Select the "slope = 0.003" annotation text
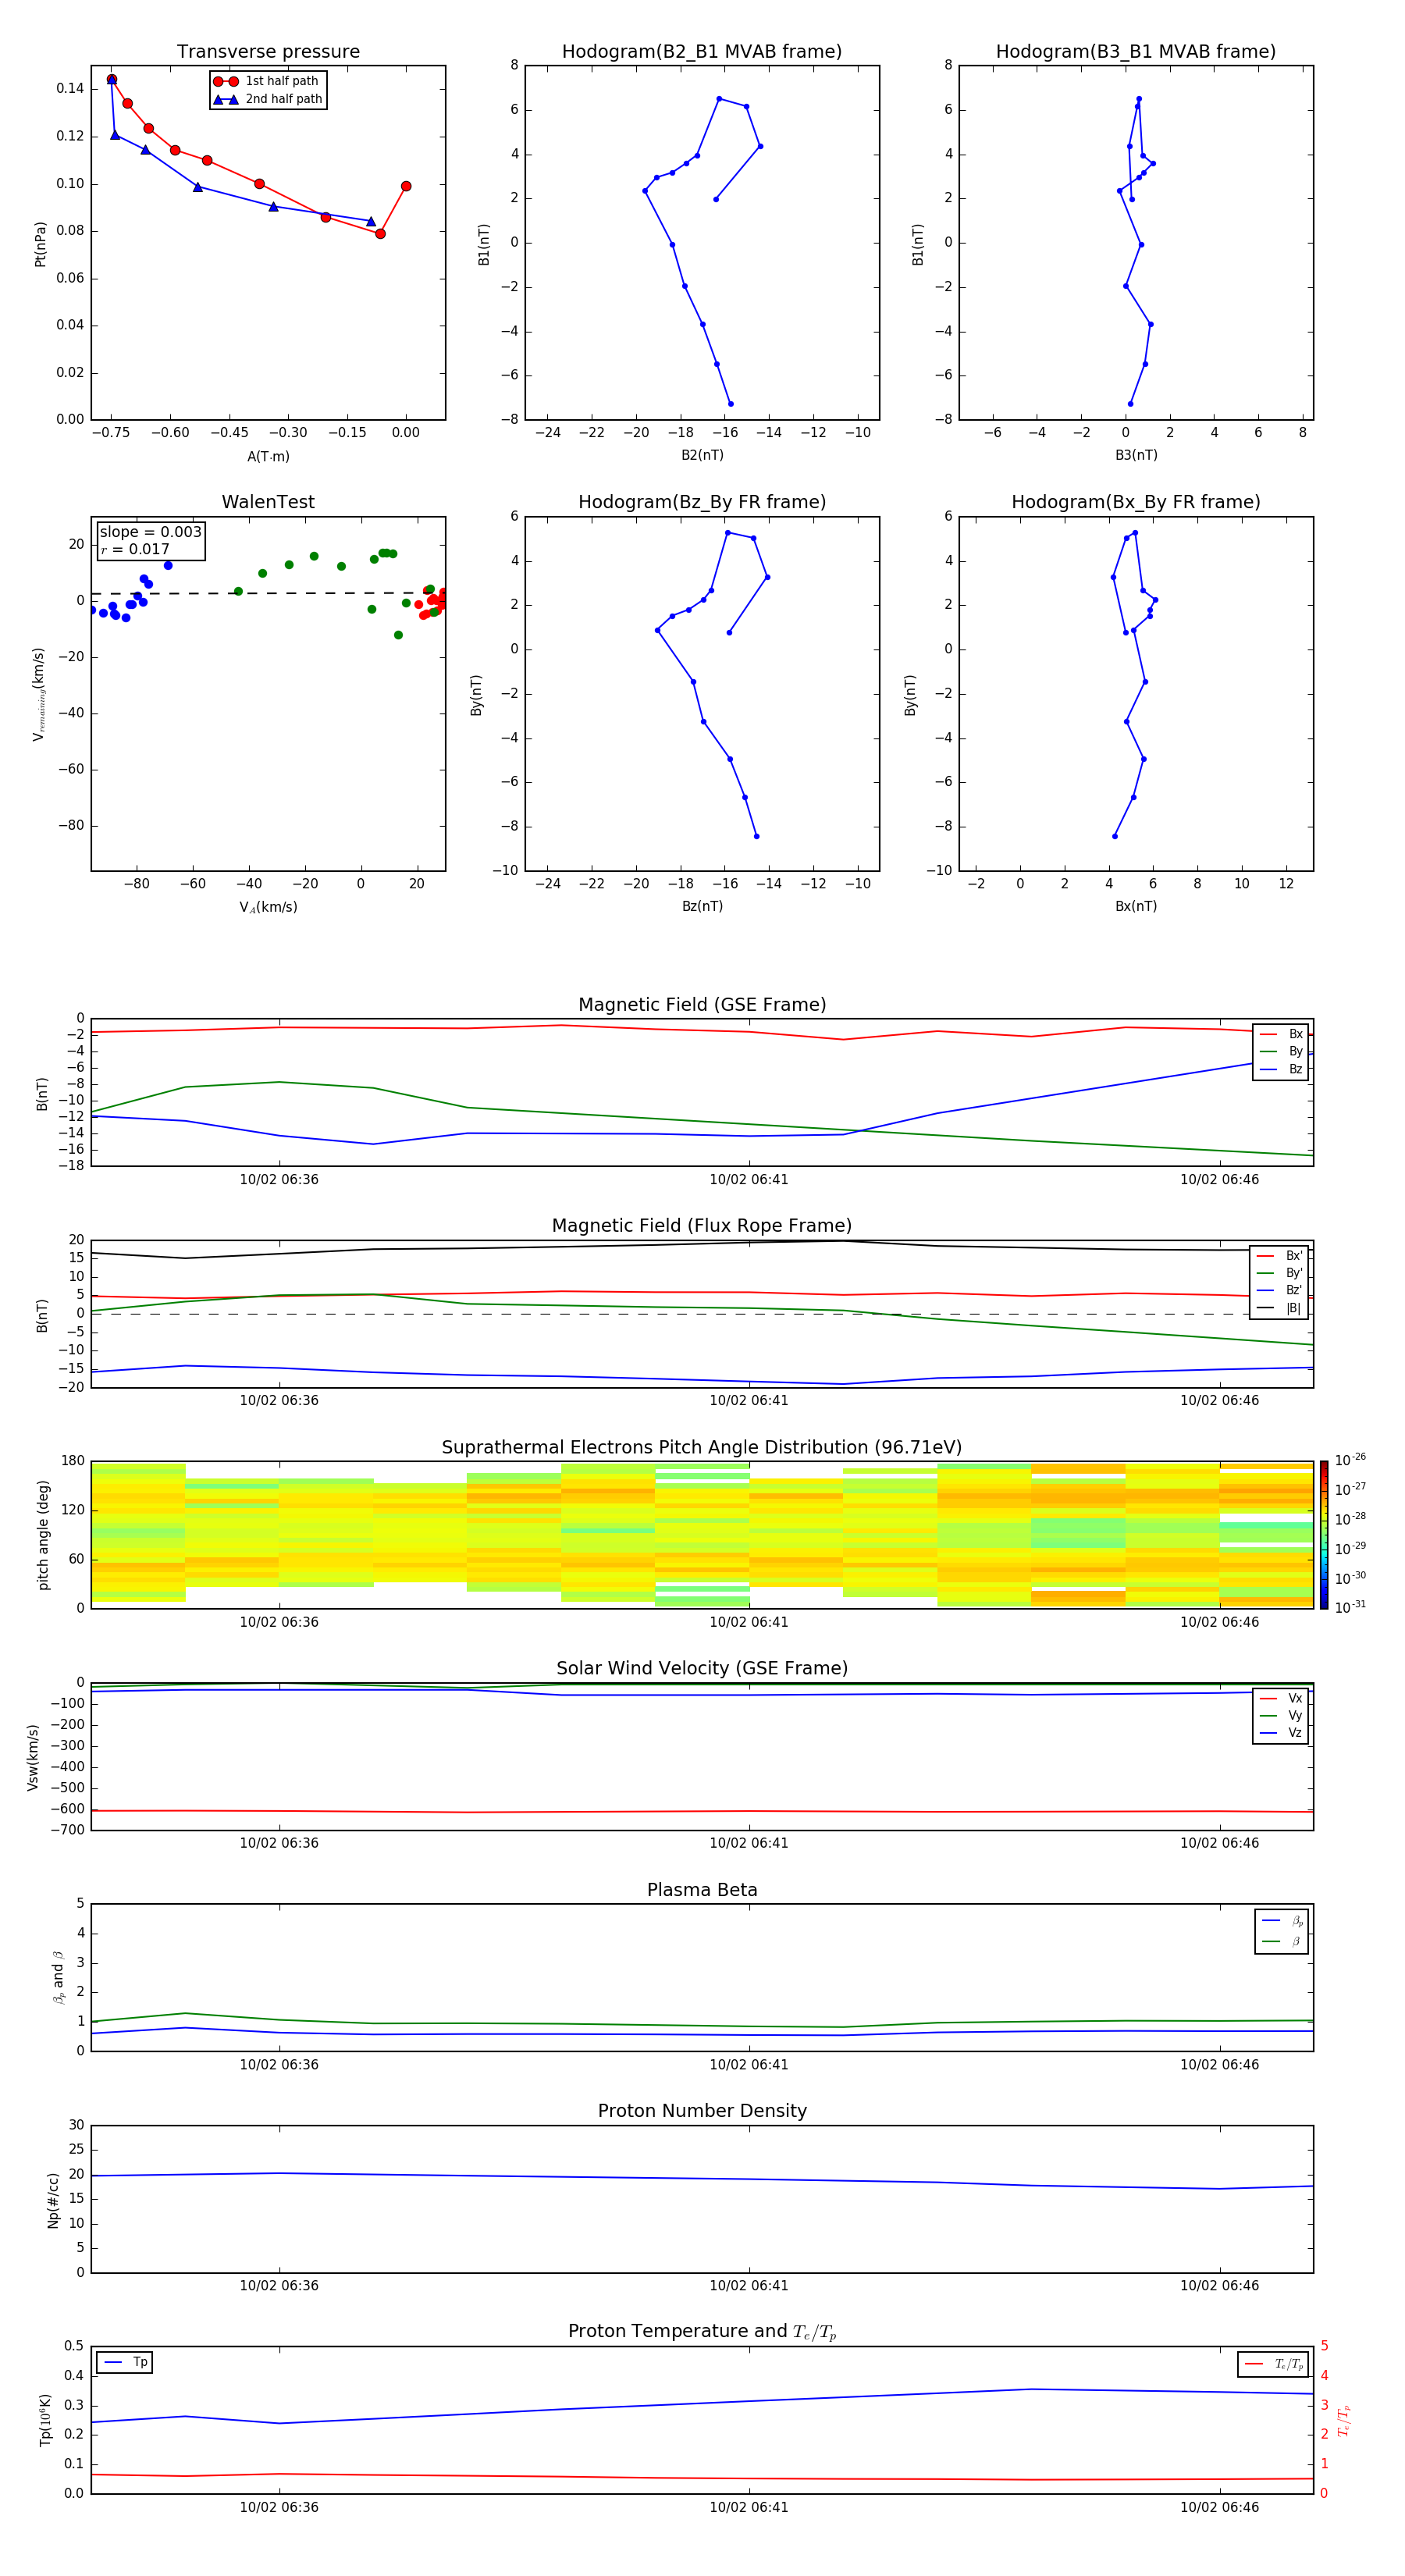Image resolution: width=1405 pixels, height=2576 pixels. [x=151, y=532]
